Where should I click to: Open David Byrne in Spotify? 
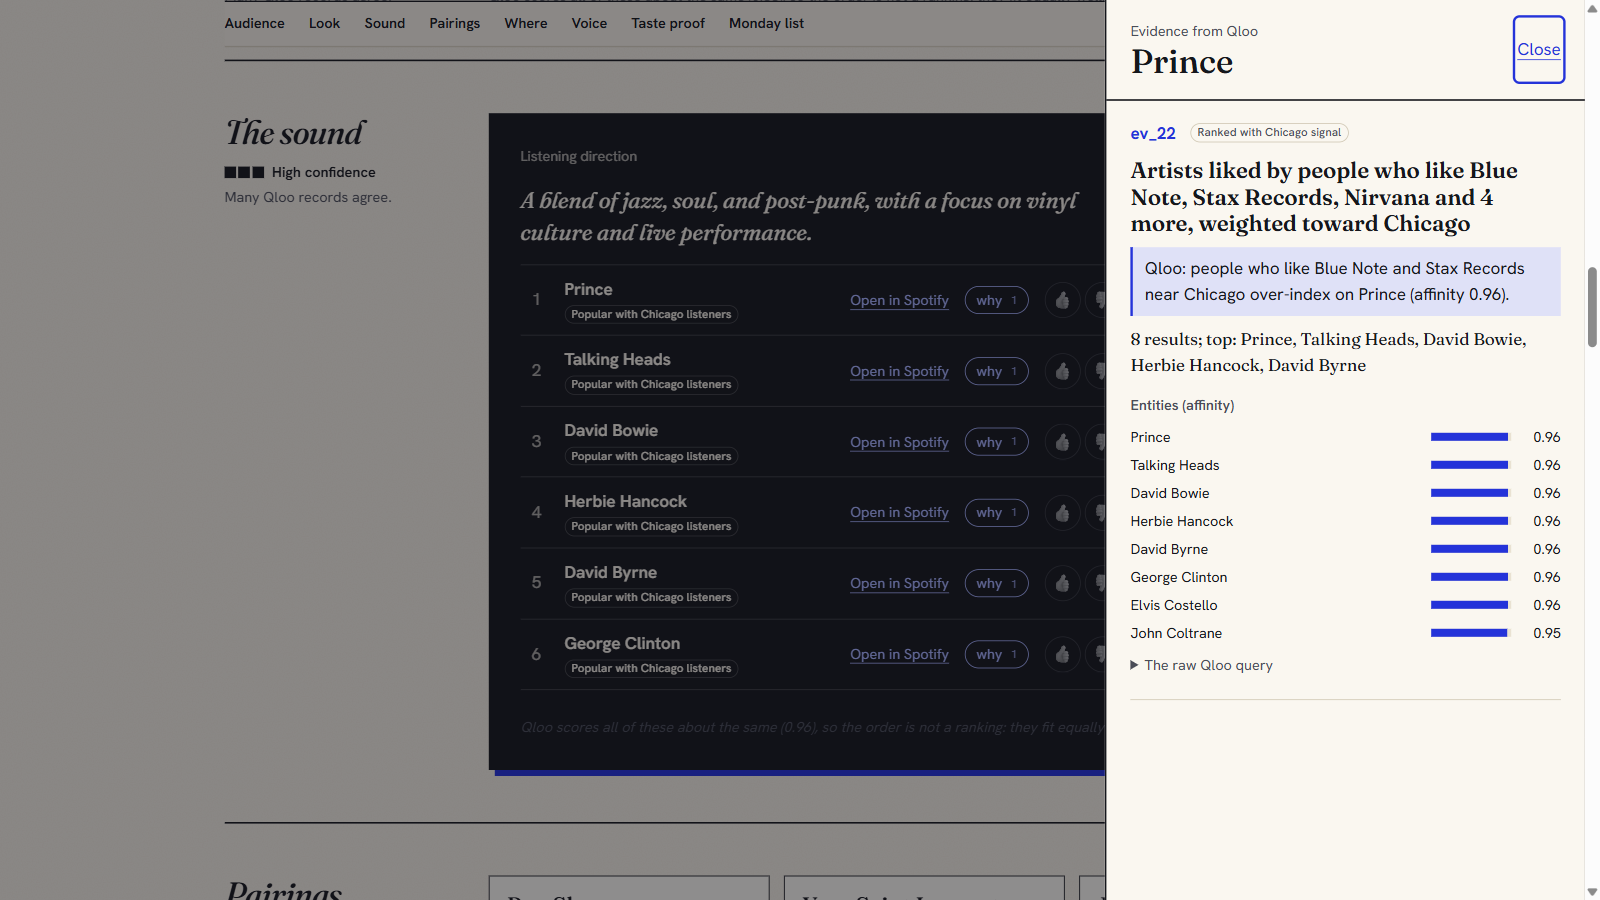[x=899, y=583]
